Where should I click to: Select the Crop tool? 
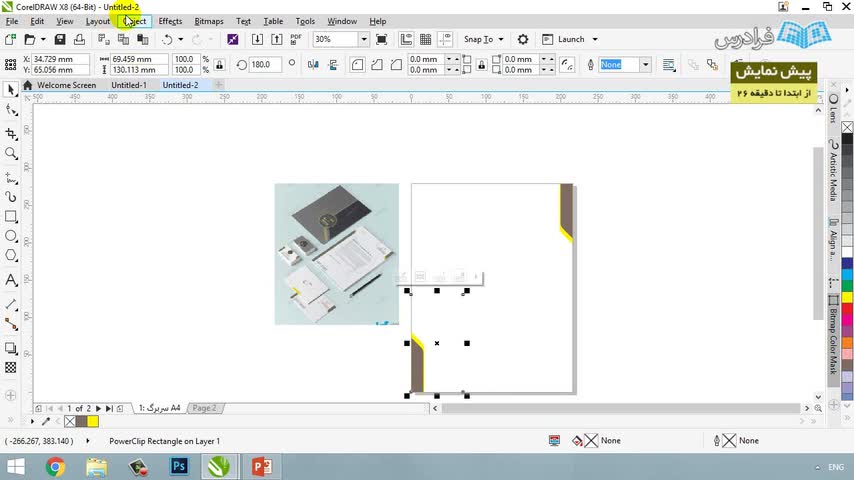pyautogui.click(x=11, y=133)
